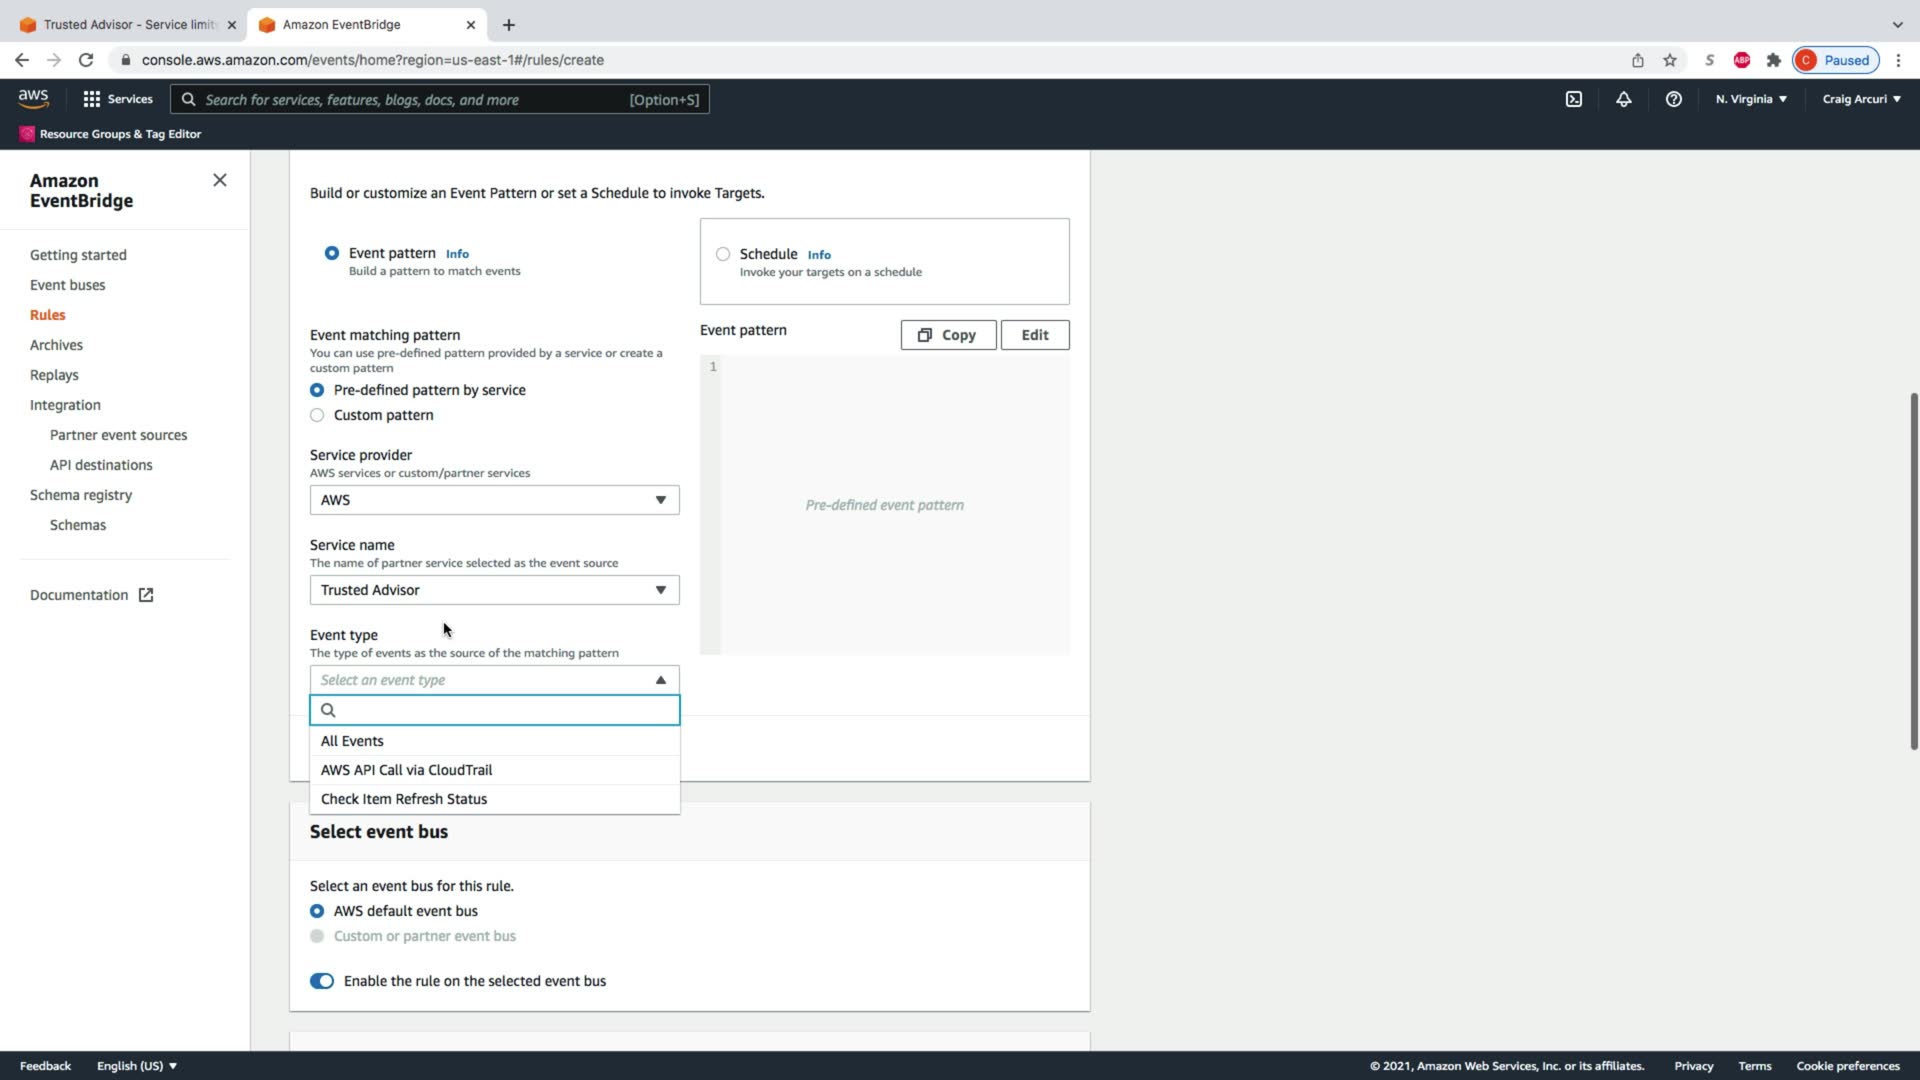Bookmark page with star icon
This screenshot has height=1080, width=1920.
(1669, 60)
